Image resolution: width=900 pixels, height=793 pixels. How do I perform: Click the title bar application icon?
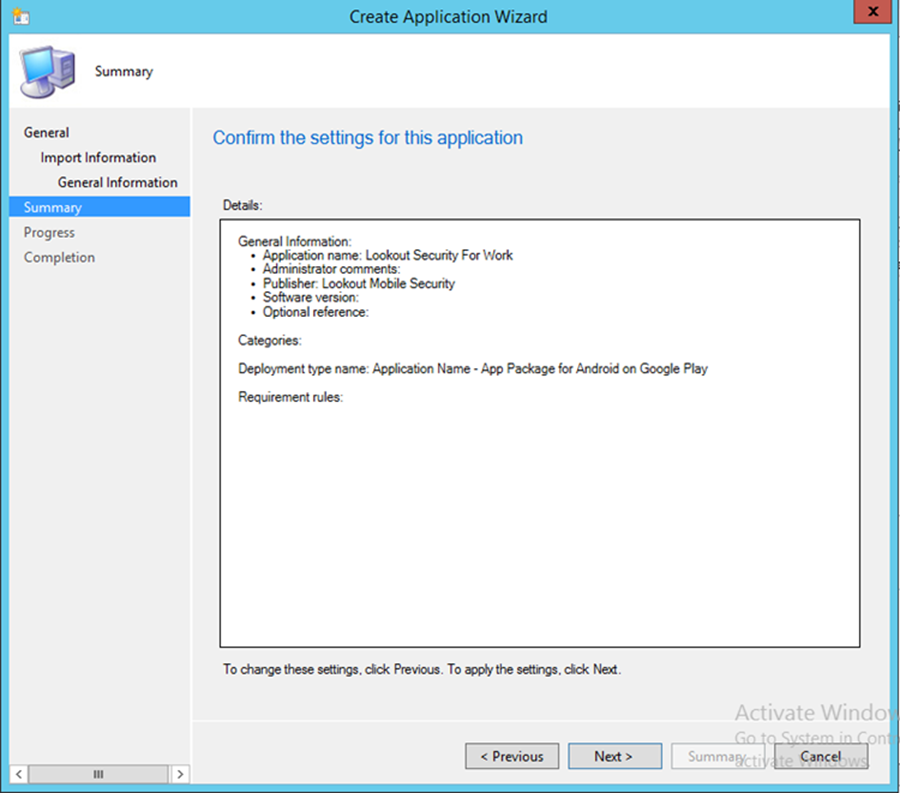(21, 16)
